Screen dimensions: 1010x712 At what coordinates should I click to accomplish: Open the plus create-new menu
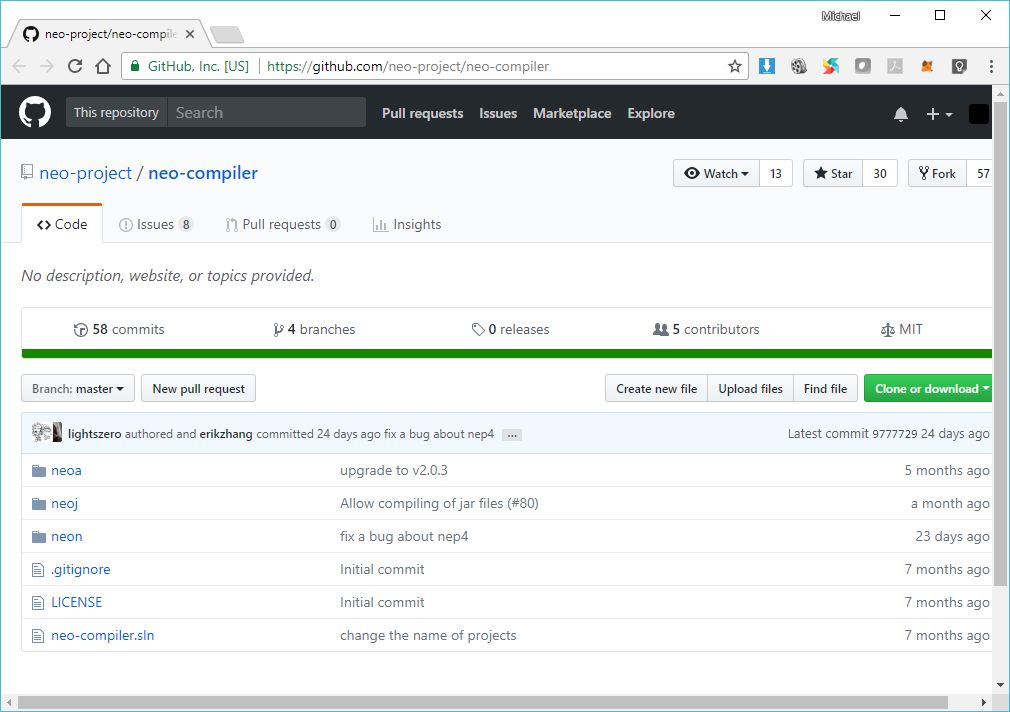click(x=939, y=114)
